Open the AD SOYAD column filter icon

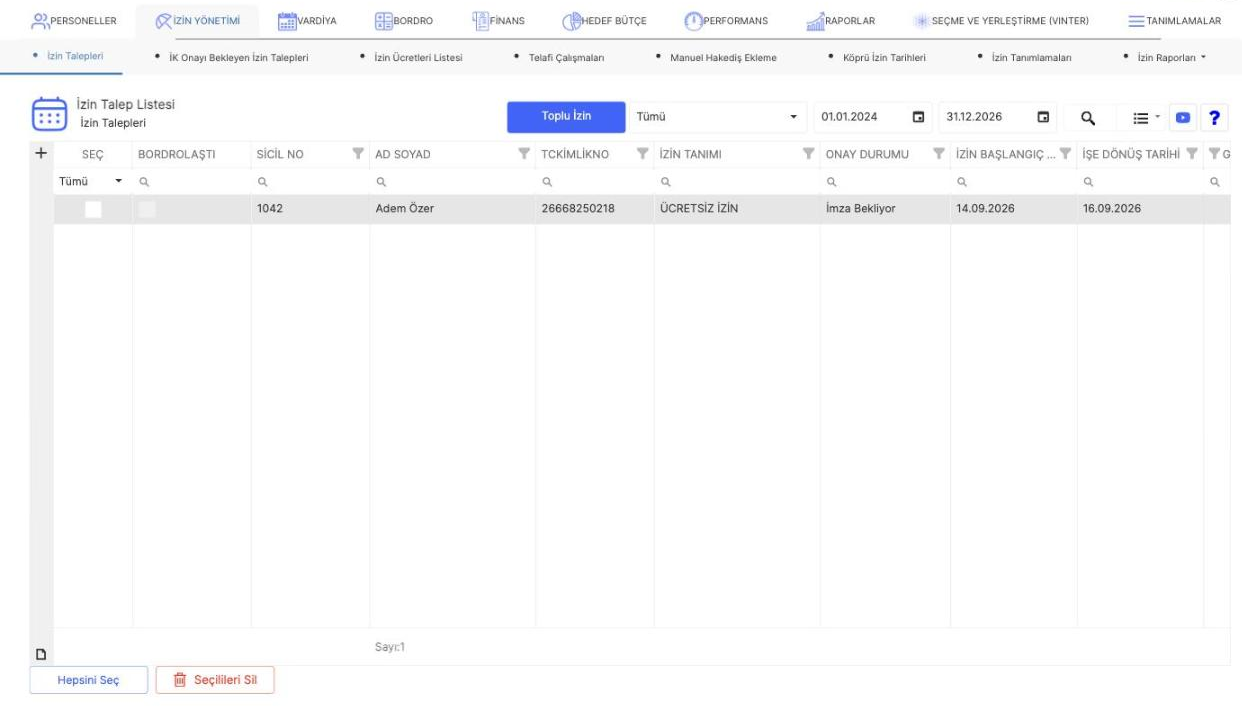click(524, 154)
